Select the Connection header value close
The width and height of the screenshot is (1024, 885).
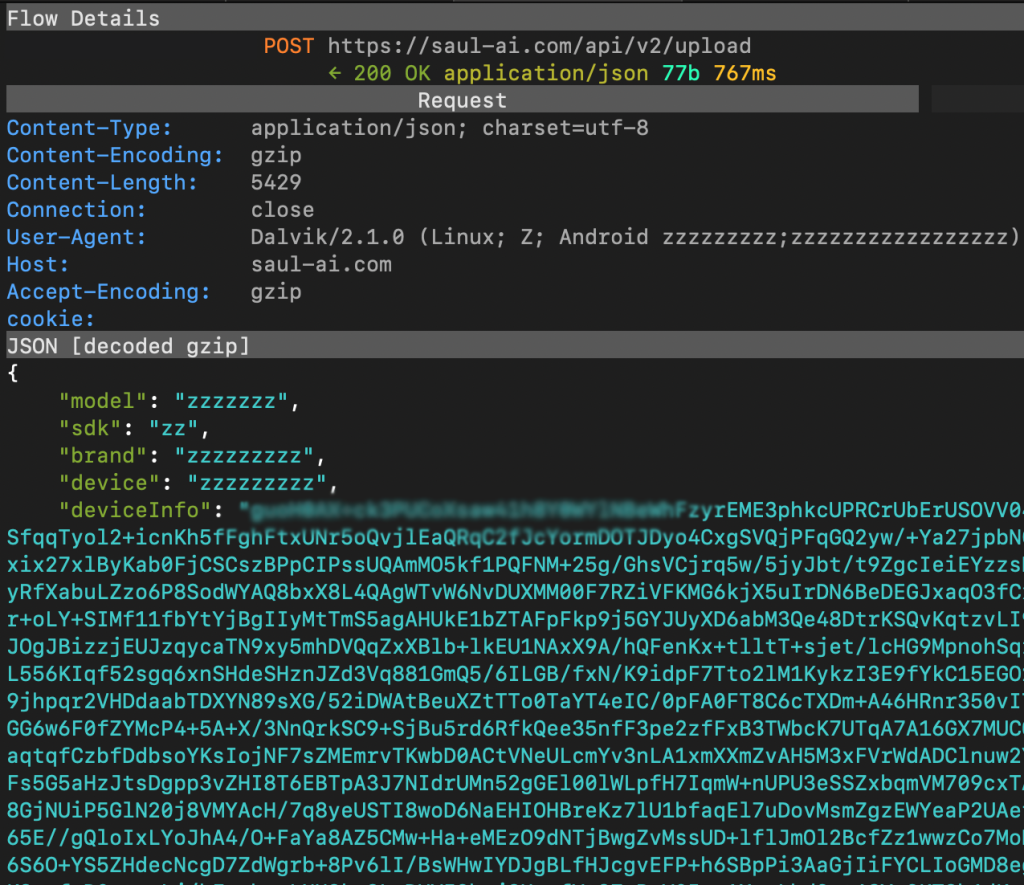pyautogui.click(x=282, y=210)
